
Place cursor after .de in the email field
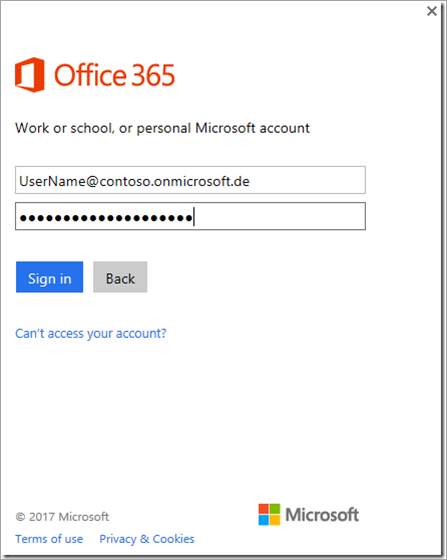point(250,181)
